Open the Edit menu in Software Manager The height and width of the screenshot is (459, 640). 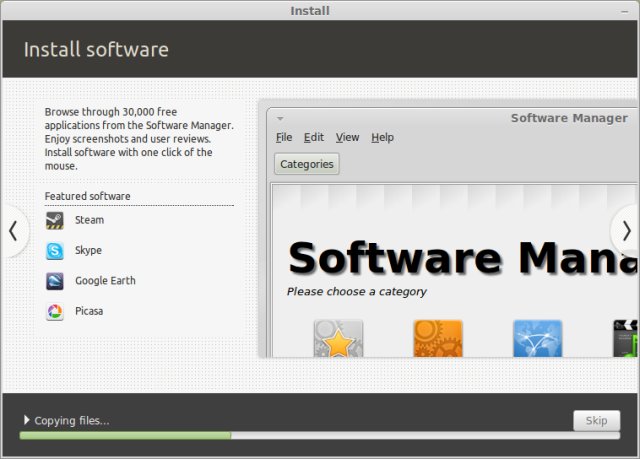pyautogui.click(x=313, y=137)
